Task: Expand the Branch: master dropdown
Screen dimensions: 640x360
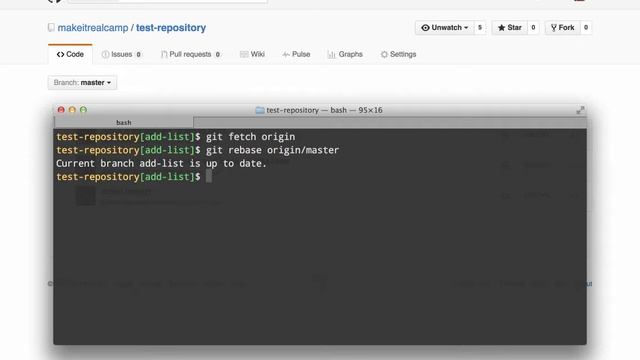Action: pyautogui.click(x=82, y=83)
